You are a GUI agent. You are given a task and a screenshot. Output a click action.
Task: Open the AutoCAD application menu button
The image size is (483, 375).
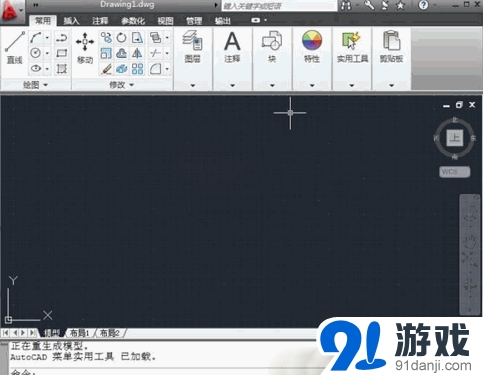click(12, 11)
